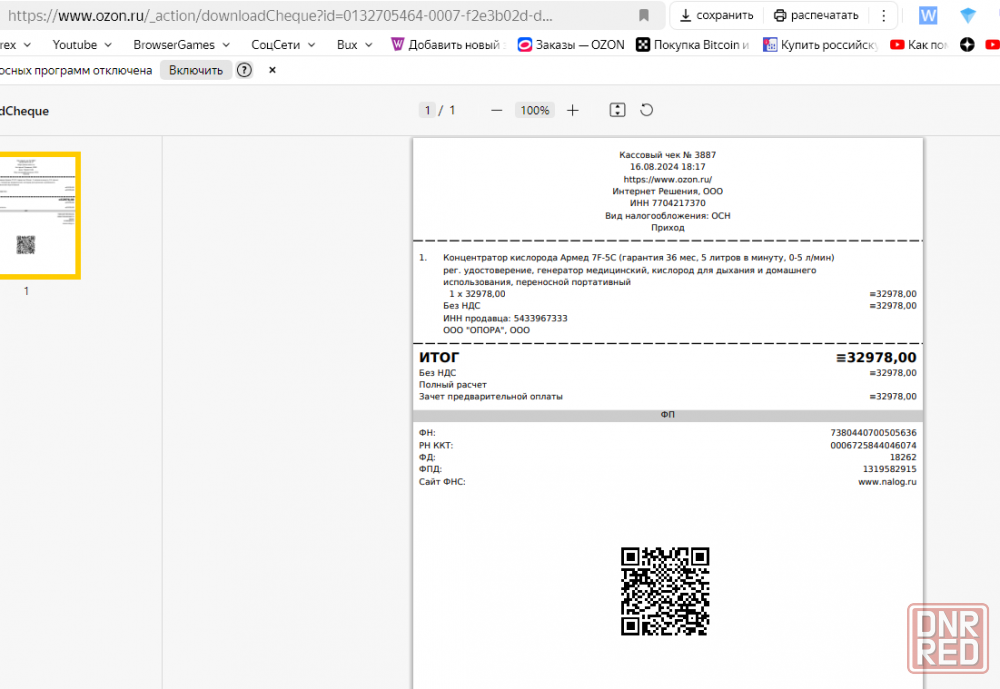The image size is (1000, 689).
Task: Click the 100% zoom level field
Action: point(534,110)
